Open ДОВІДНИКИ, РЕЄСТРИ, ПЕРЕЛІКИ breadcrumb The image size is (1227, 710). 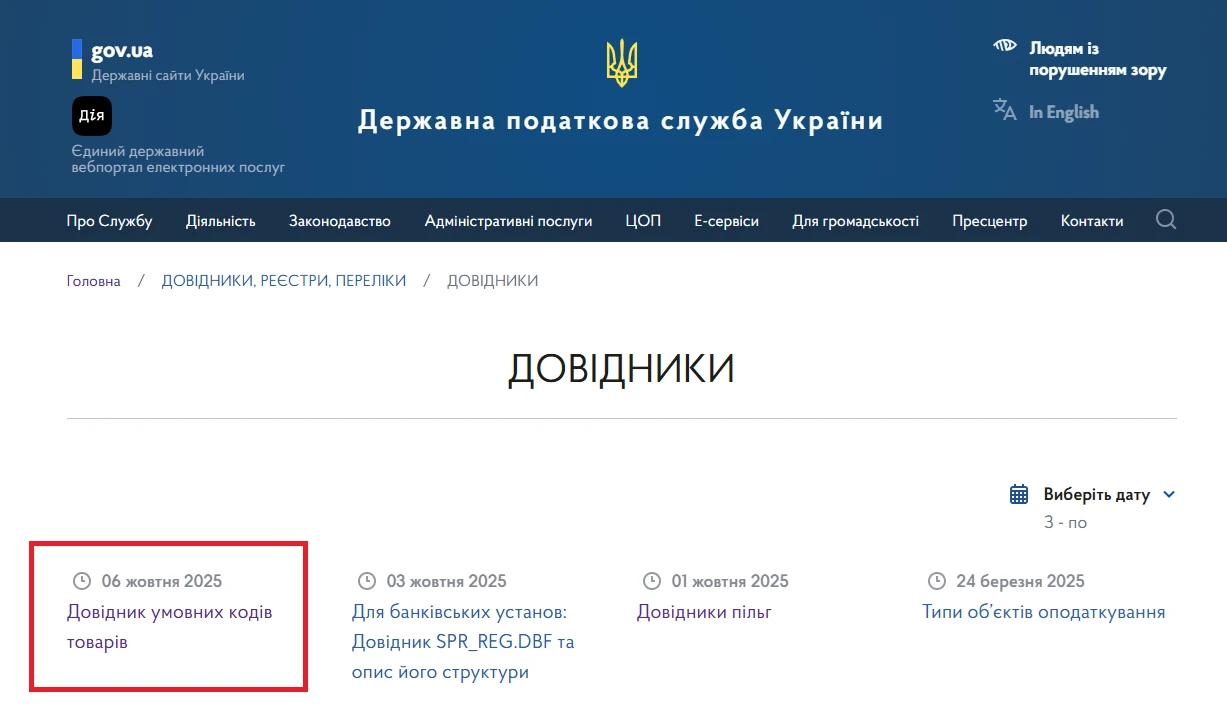(x=284, y=281)
